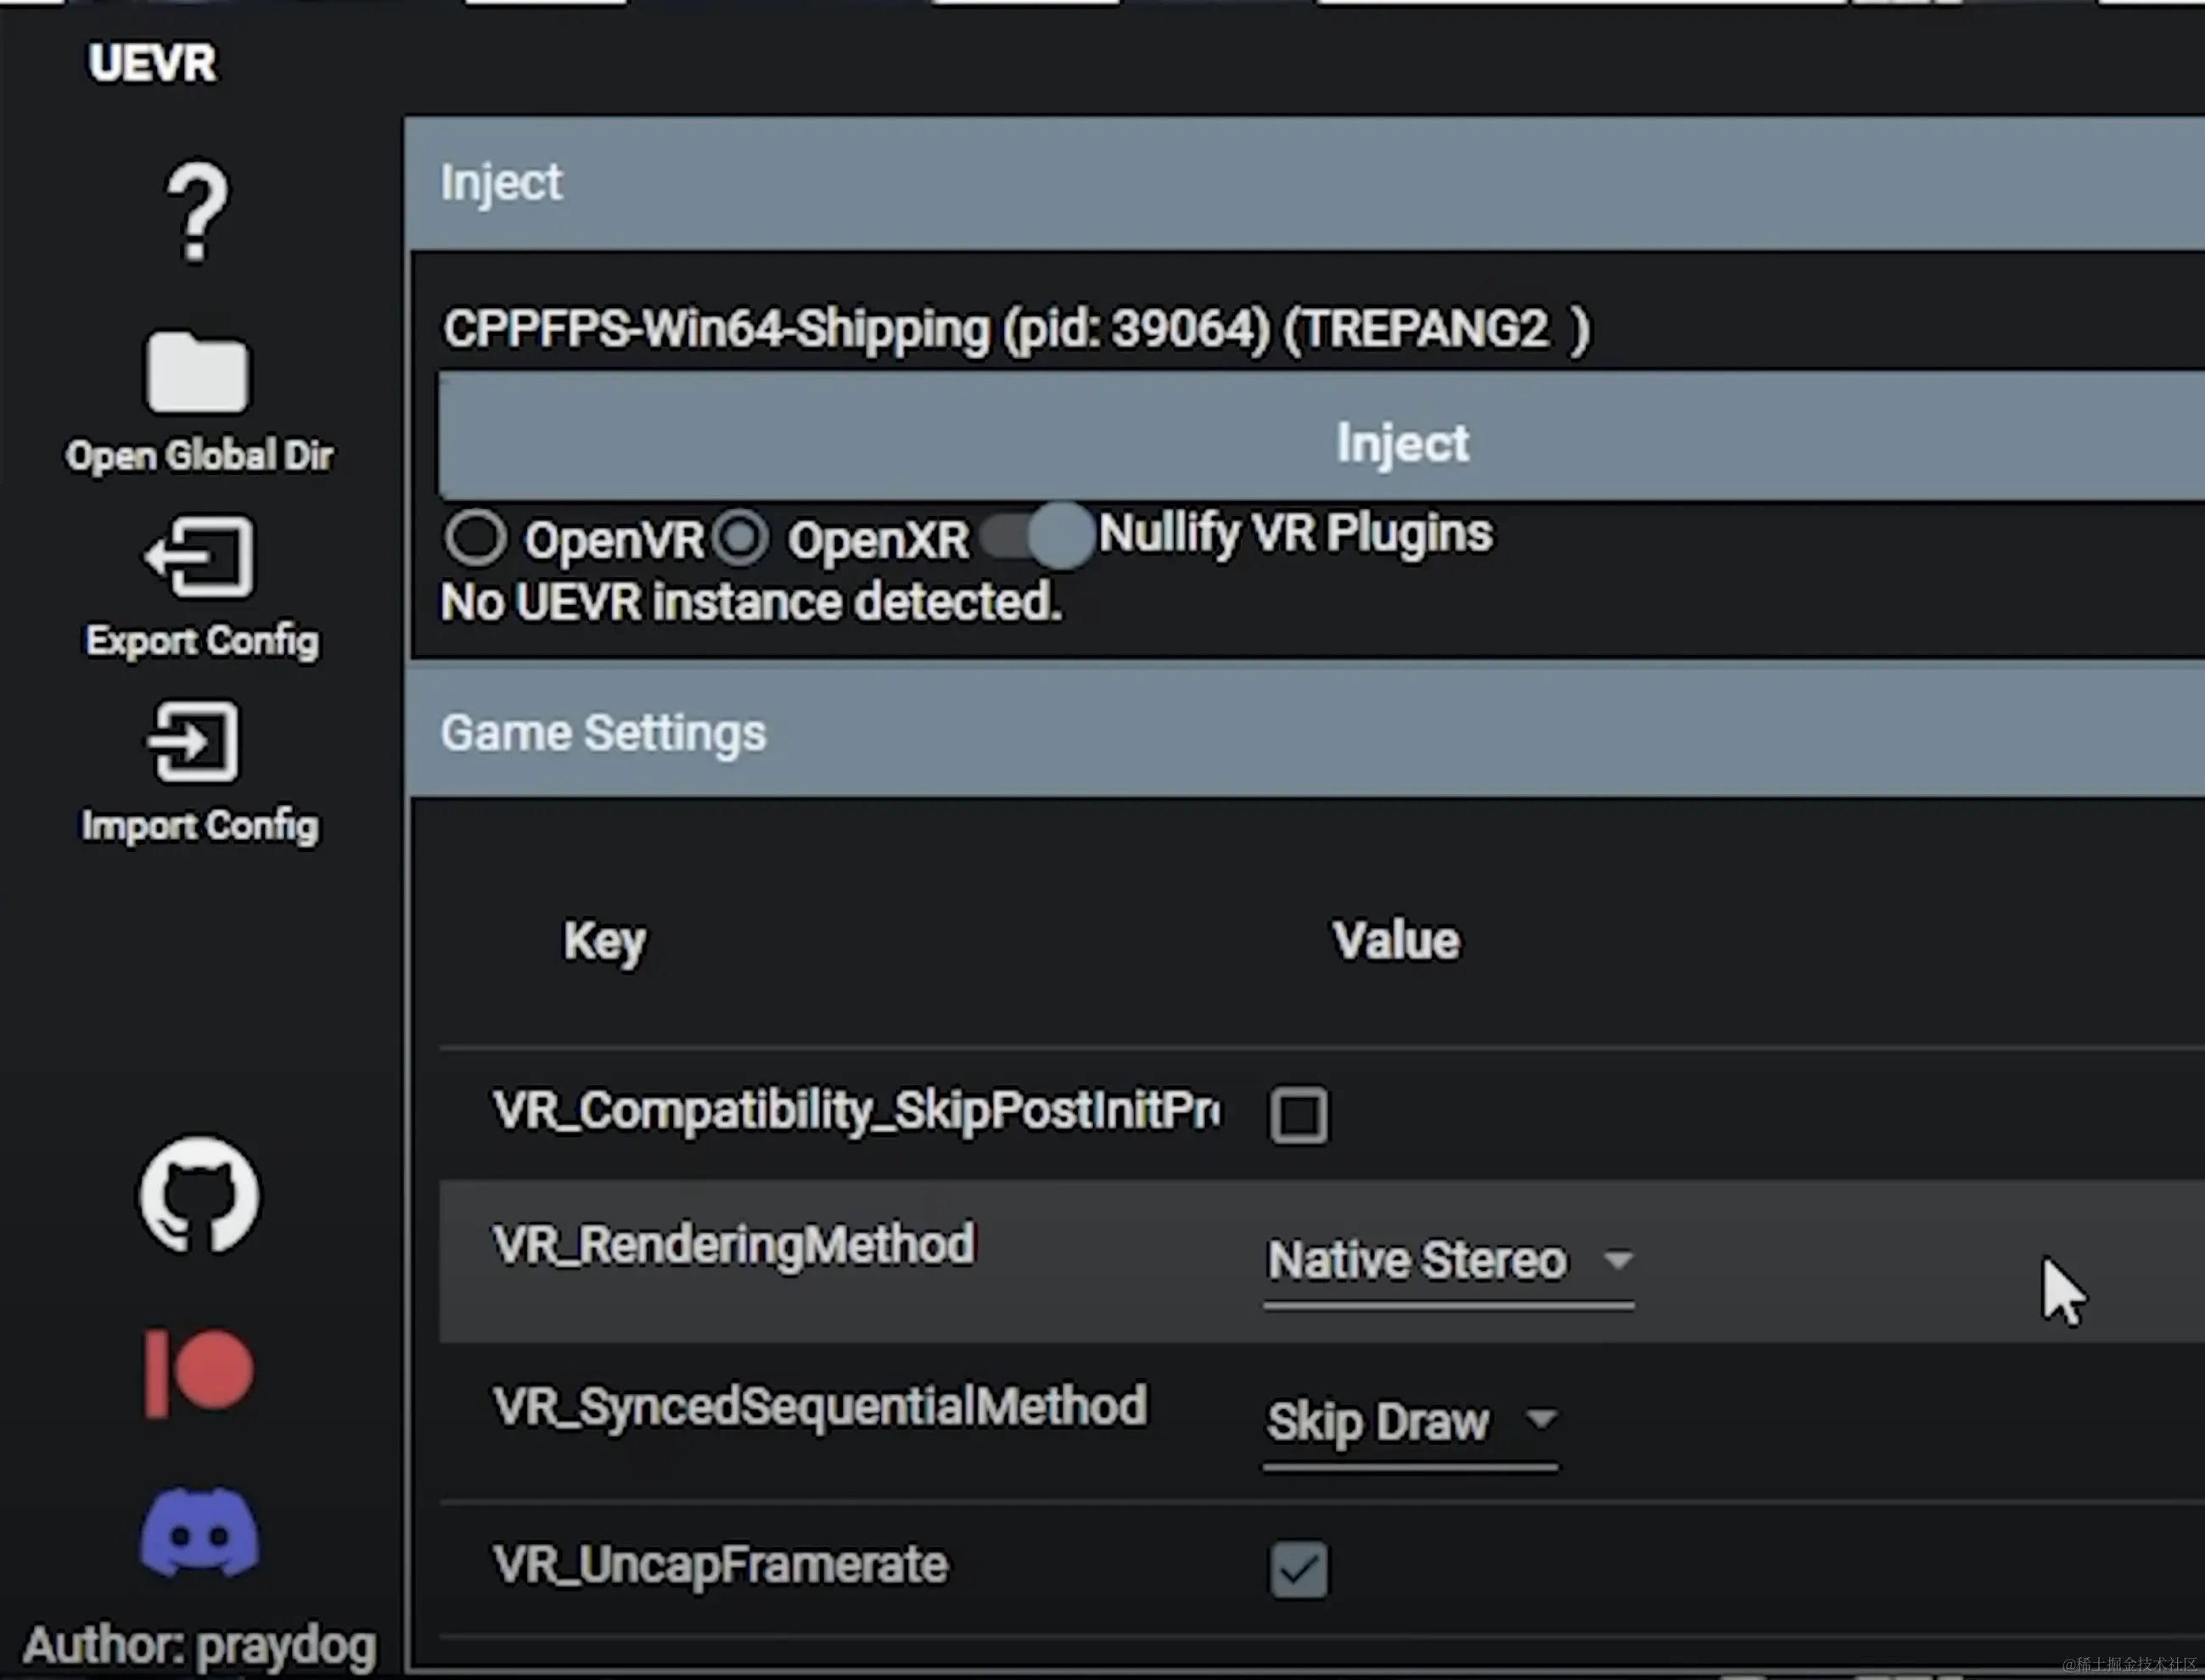The width and height of the screenshot is (2205, 1680).
Task: Open the VR_SyncedSequentialMethod Skip Draw dropdown
Action: click(1410, 1424)
